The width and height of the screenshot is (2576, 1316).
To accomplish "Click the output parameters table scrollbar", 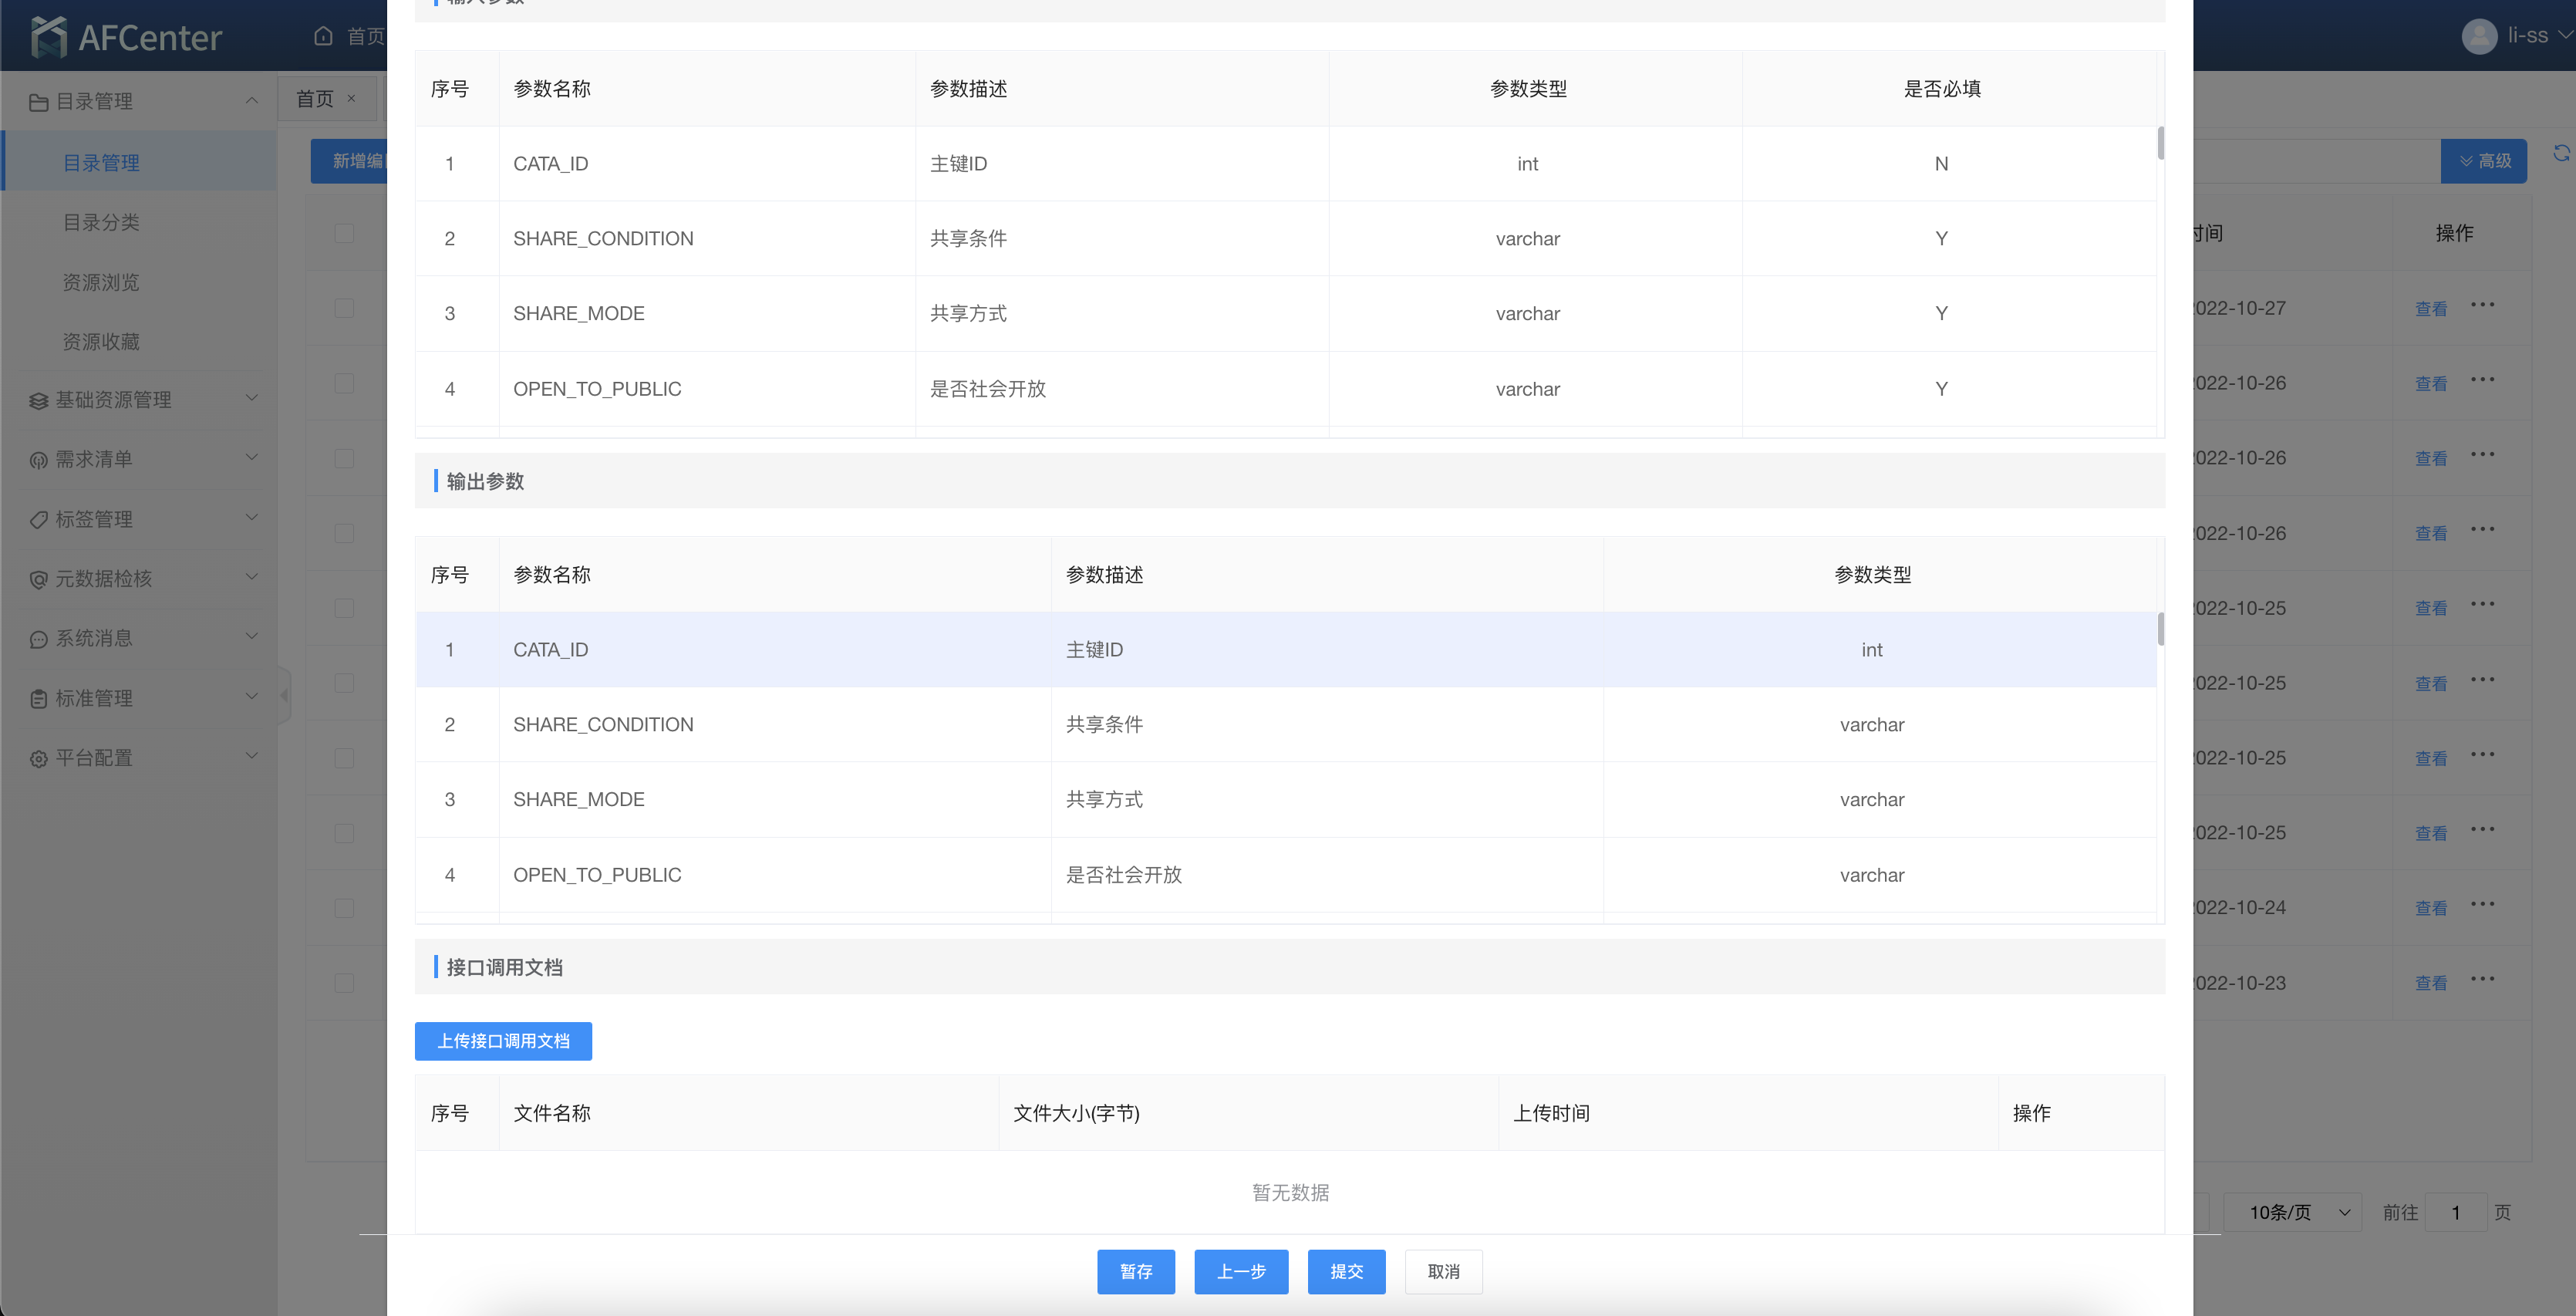I will [x=2160, y=630].
